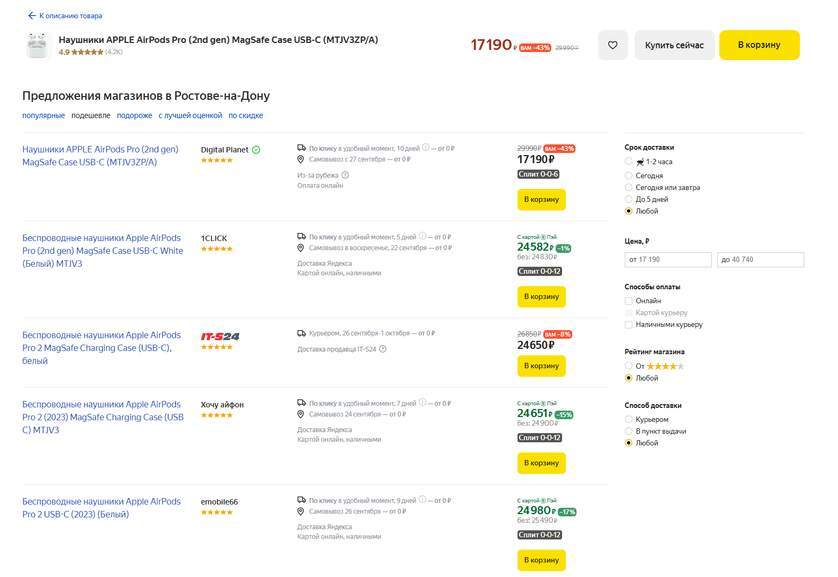Click info icon after 1CLICK '5 дней'
Screen dimensions: 838x577
click(x=424, y=237)
